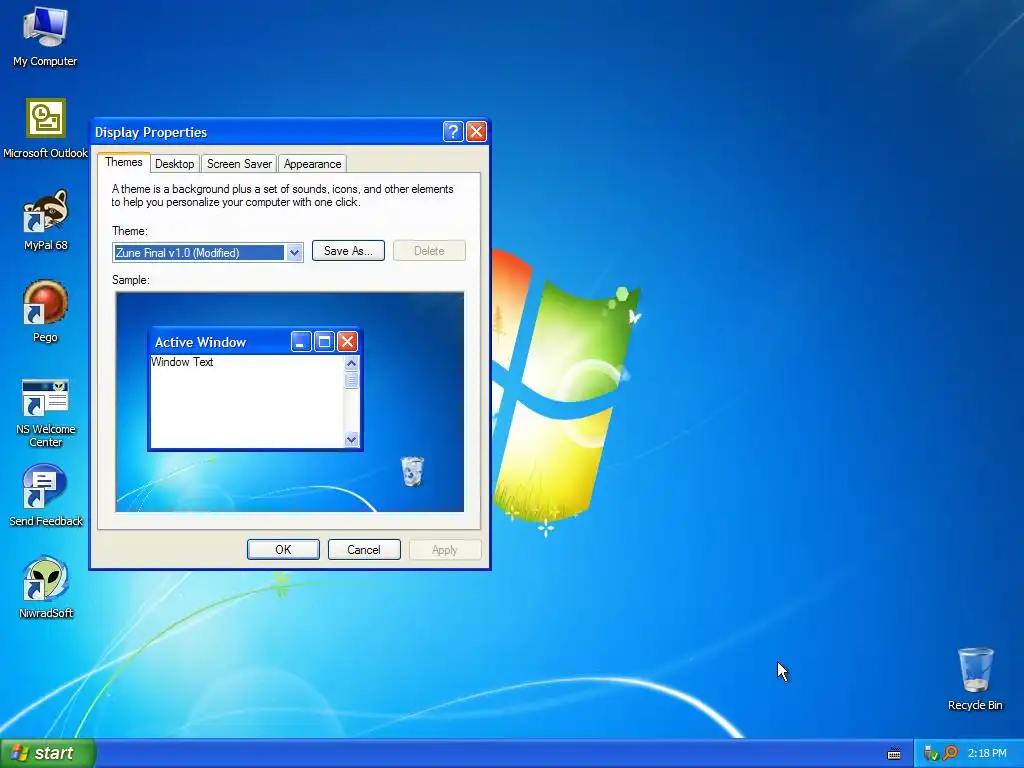Select the Microsoft Outlook desktop icon
The image size is (1024, 768).
click(x=45, y=128)
